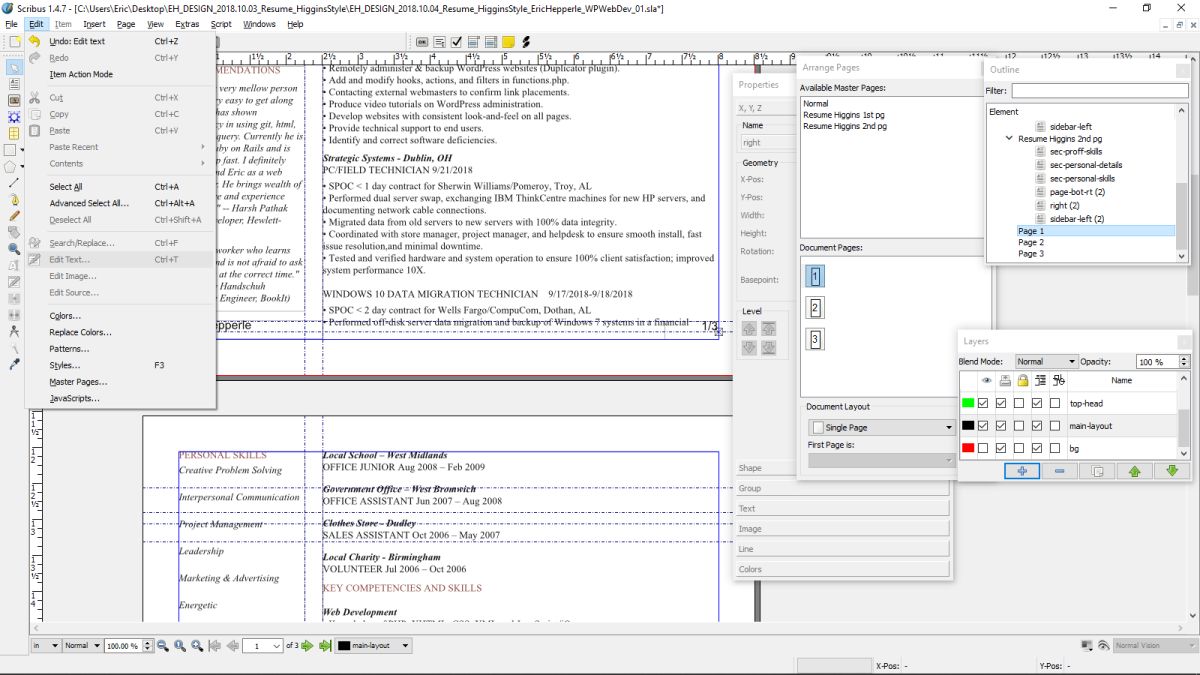This screenshot has height=675, width=1200.
Task: Open Document Layout Single Page dropdown
Action: [882, 427]
